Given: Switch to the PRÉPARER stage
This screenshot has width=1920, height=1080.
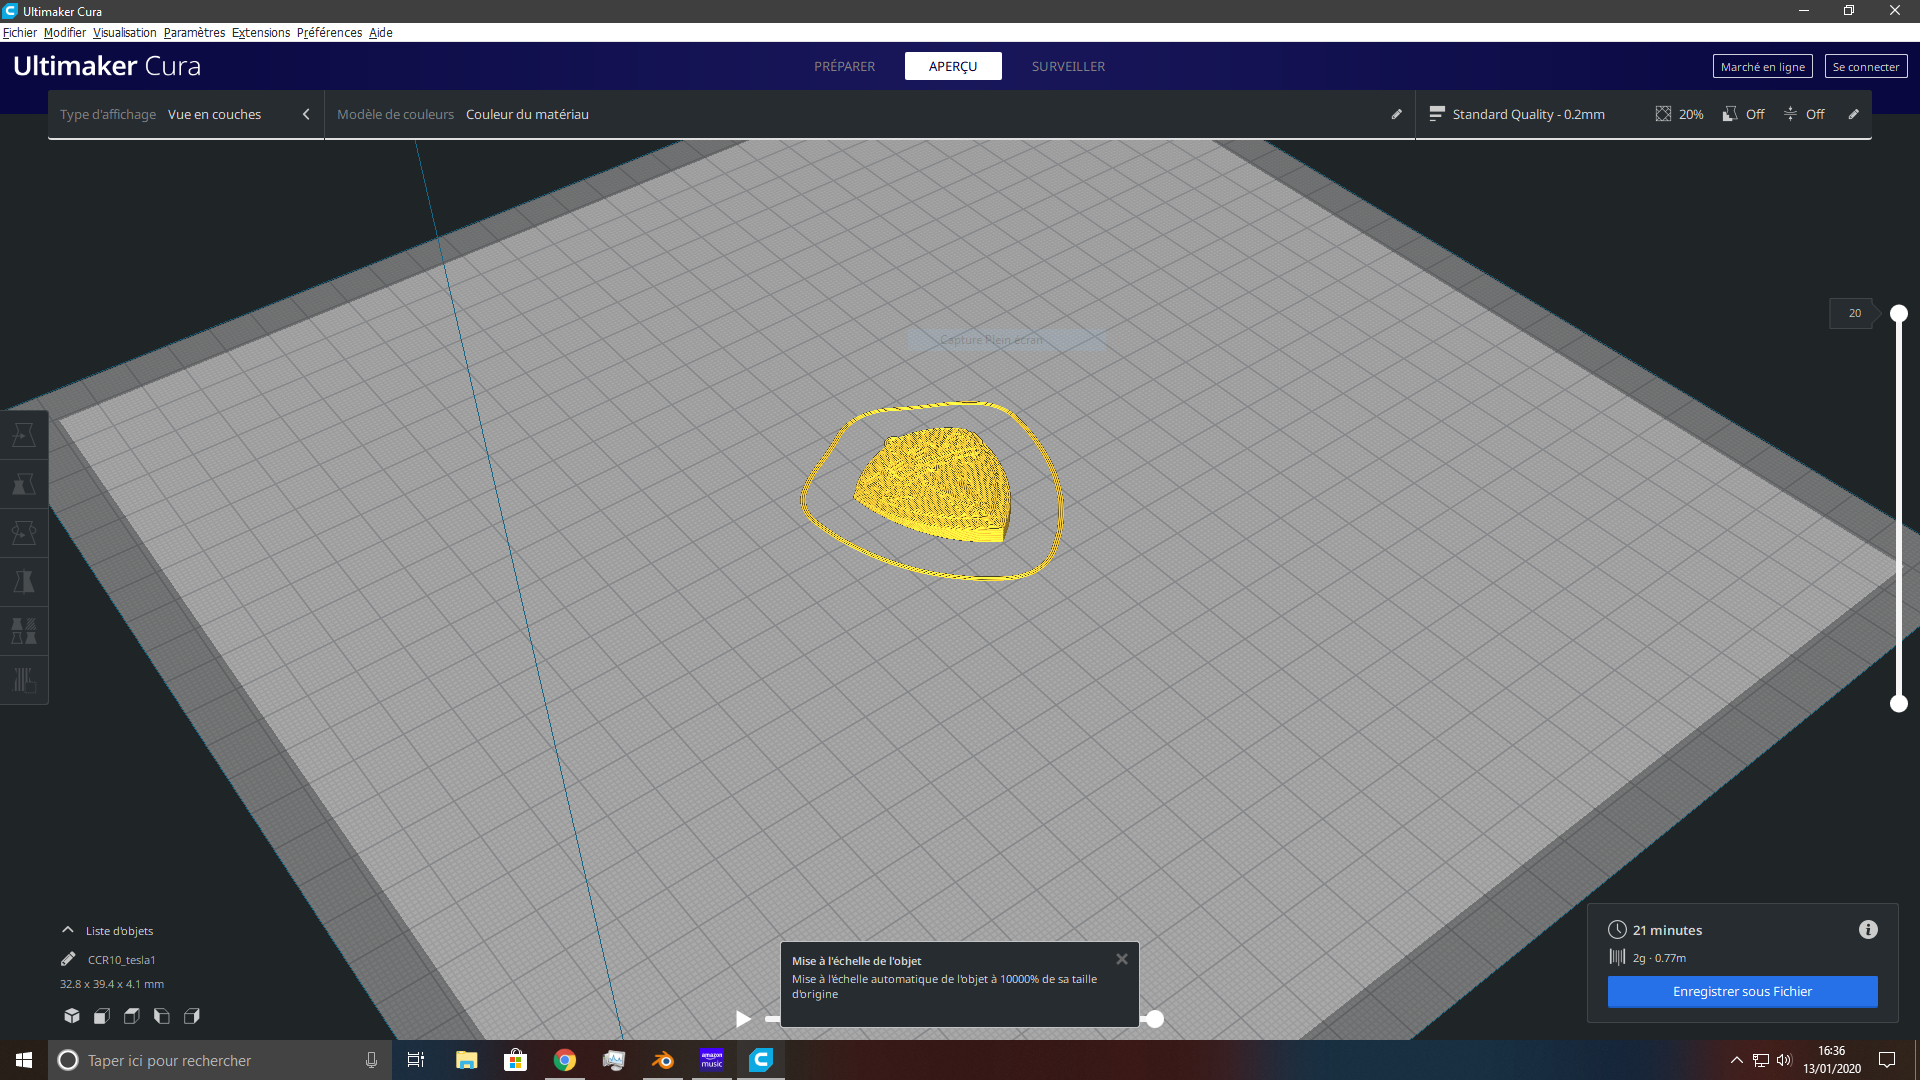Looking at the screenshot, I should tap(844, 66).
